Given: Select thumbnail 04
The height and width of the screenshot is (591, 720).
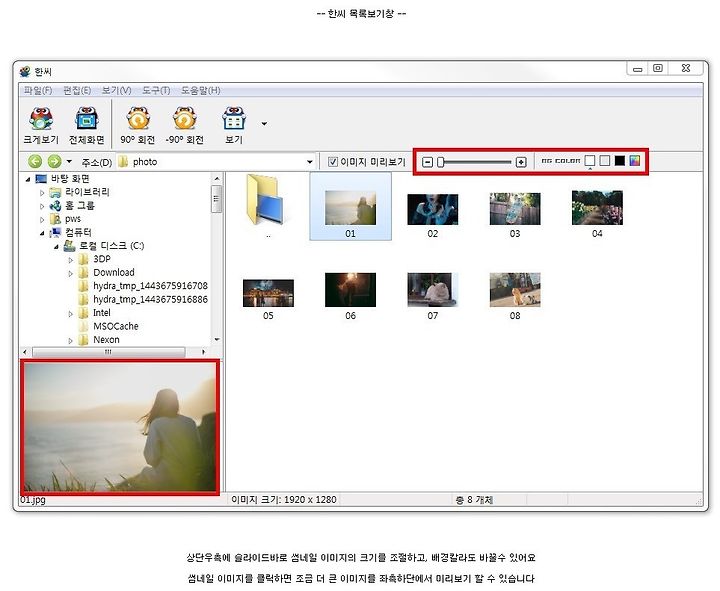Looking at the screenshot, I should pyautogui.click(x=597, y=208).
